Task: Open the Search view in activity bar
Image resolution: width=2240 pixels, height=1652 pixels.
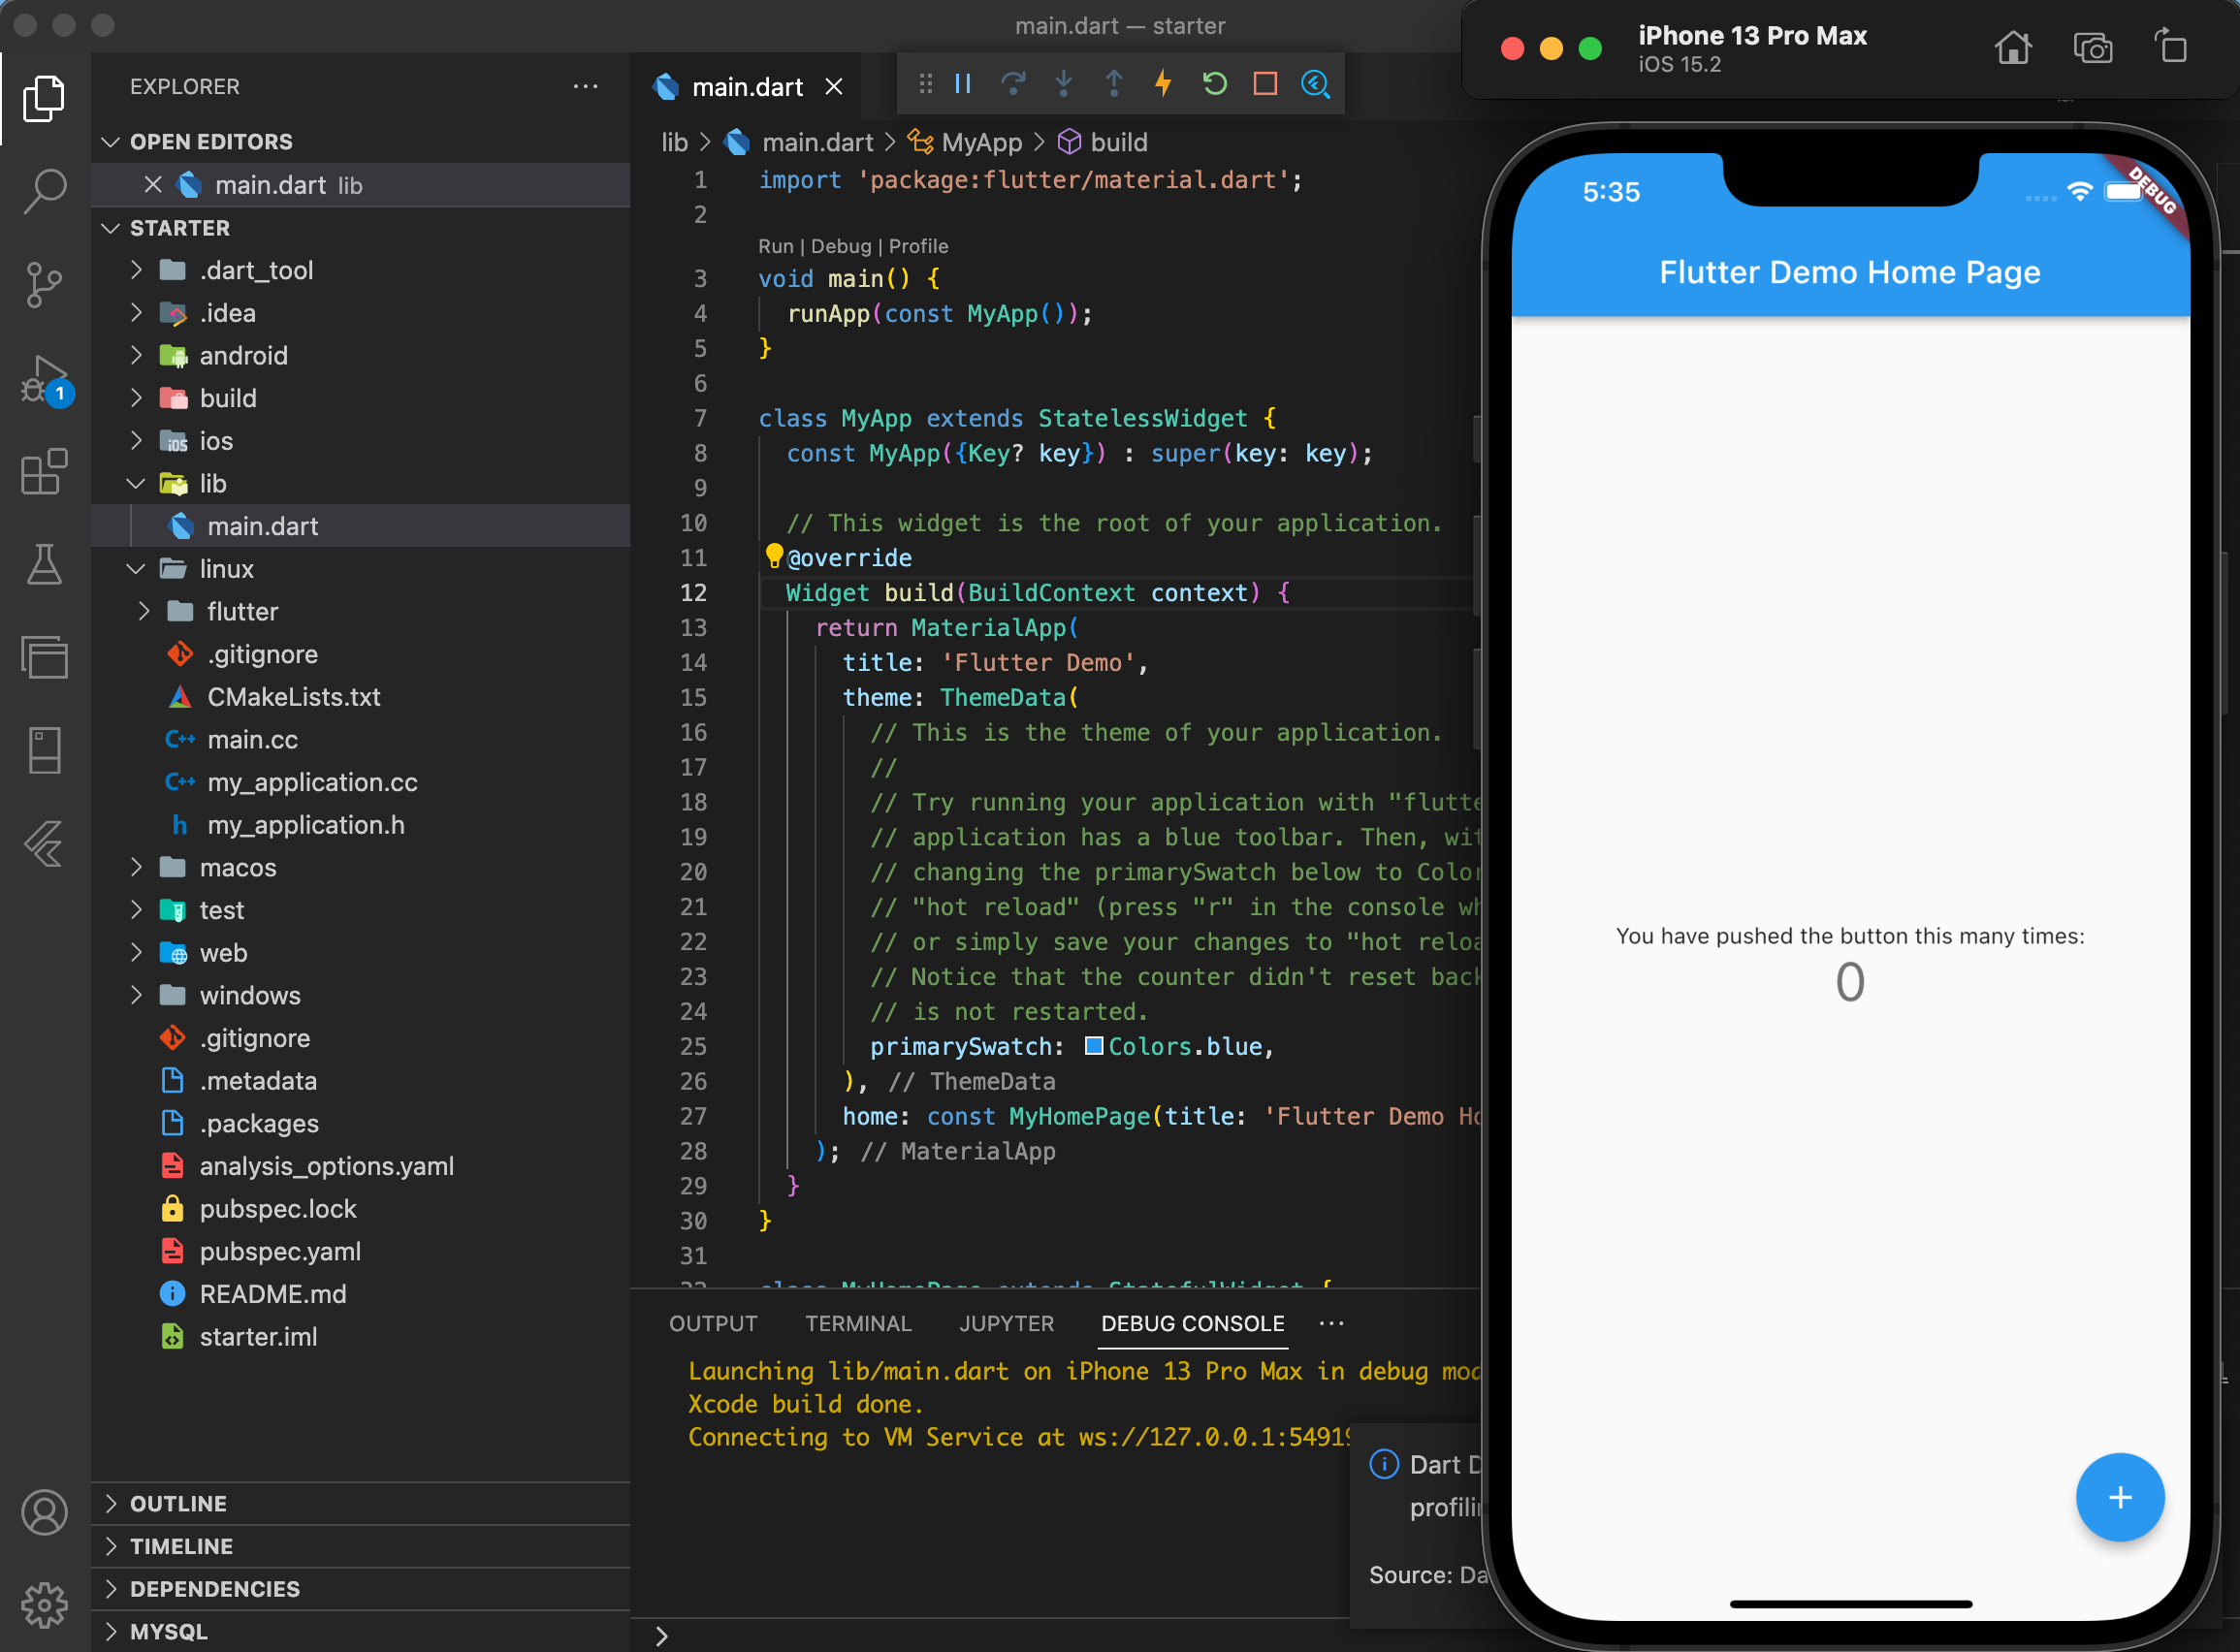Action: click(x=44, y=190)
